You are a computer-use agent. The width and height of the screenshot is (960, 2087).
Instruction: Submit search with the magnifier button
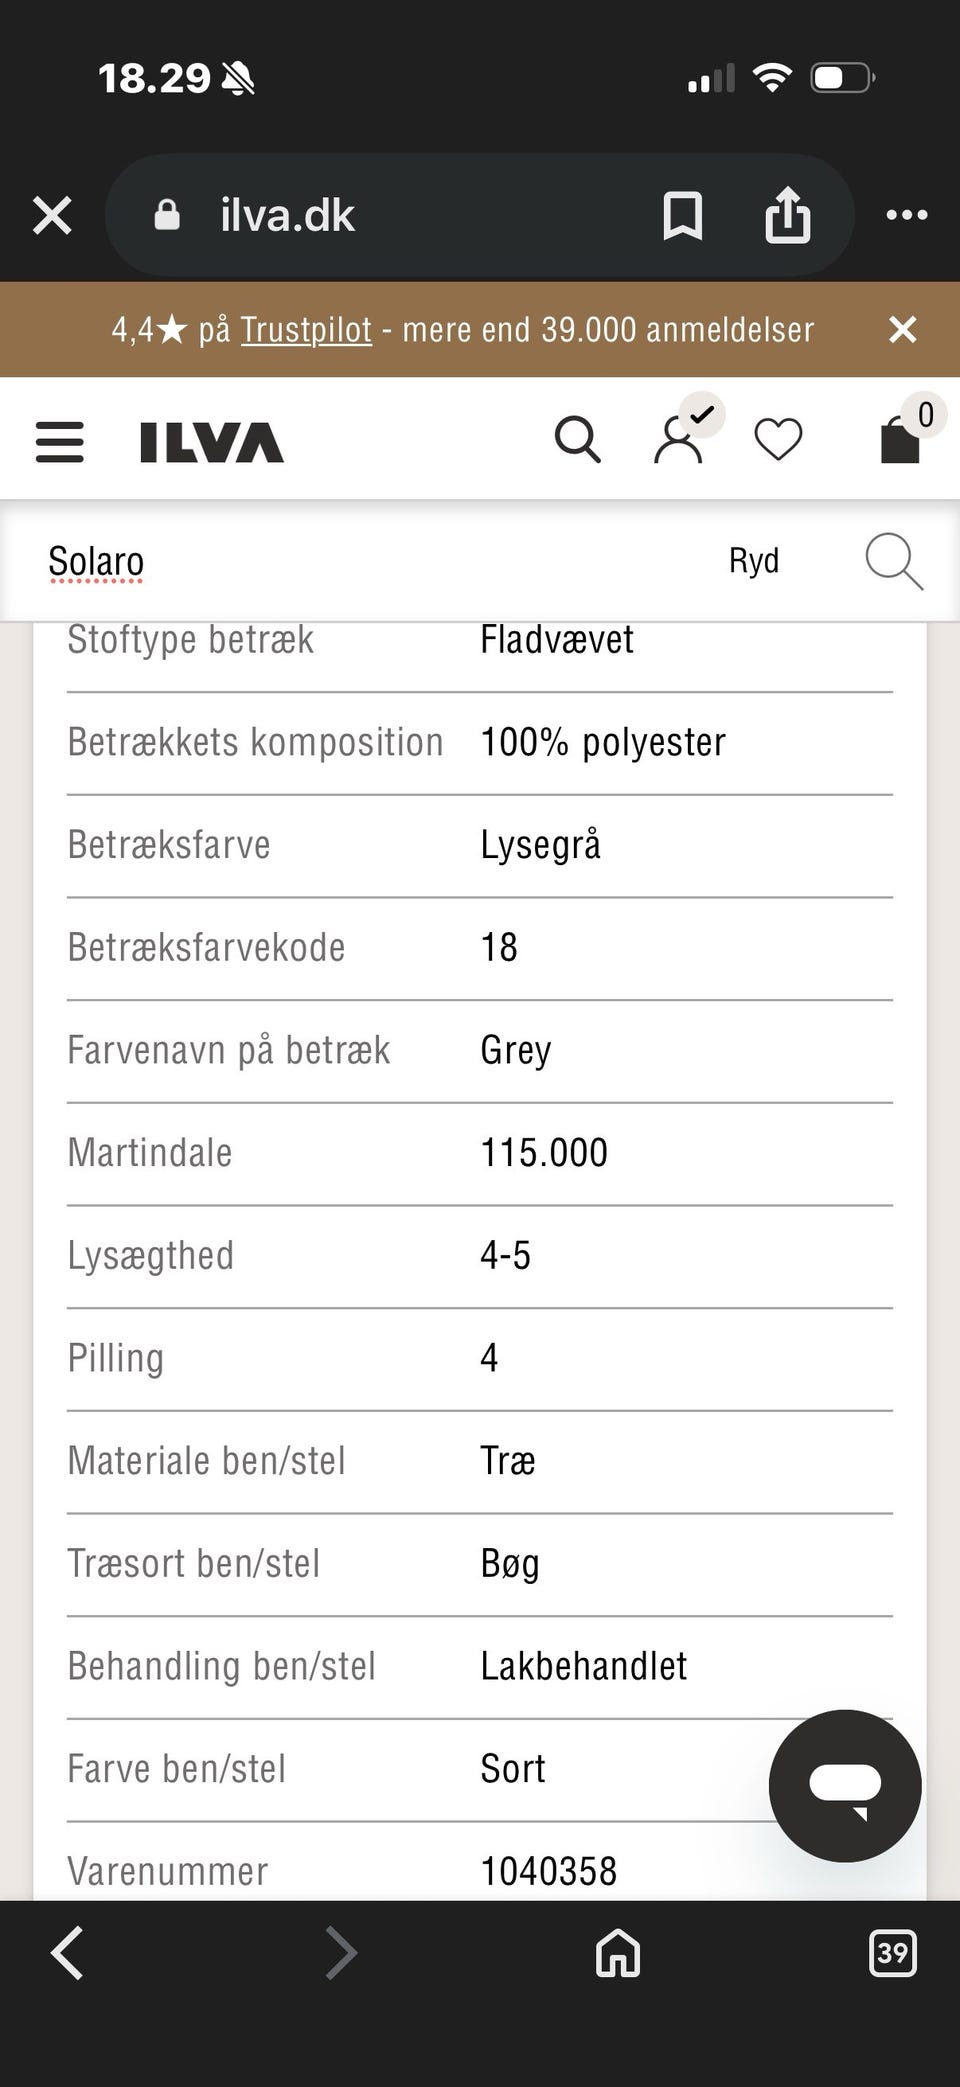click(x=893, y=561)
